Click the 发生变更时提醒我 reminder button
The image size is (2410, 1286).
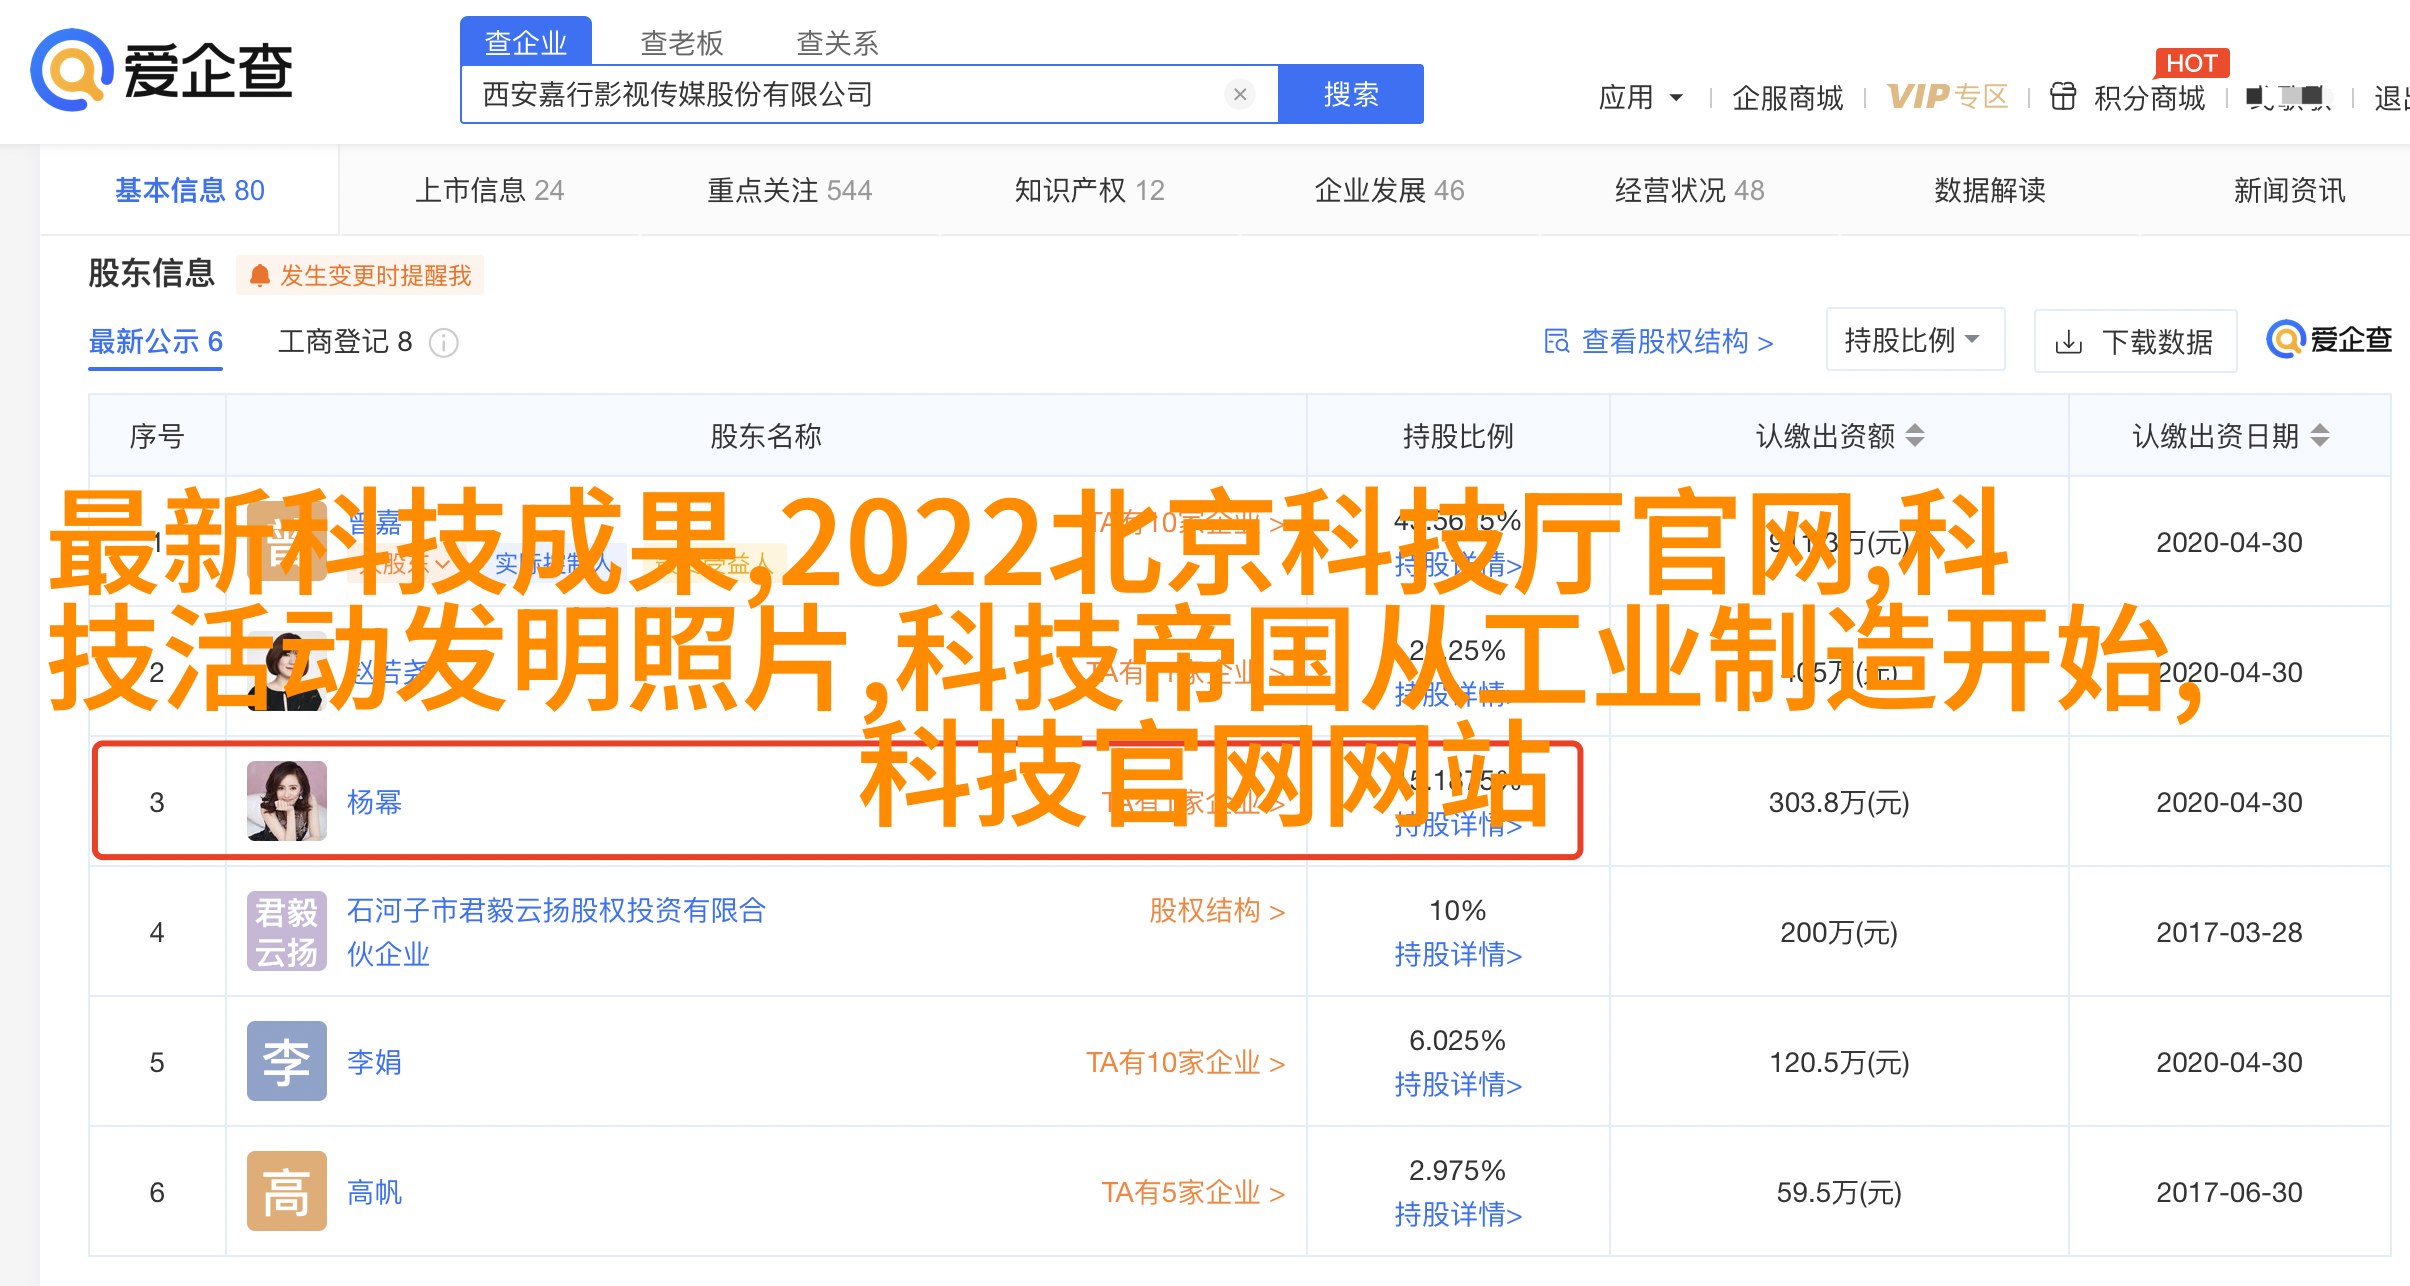pyautogui.click(x=360, y=275)
